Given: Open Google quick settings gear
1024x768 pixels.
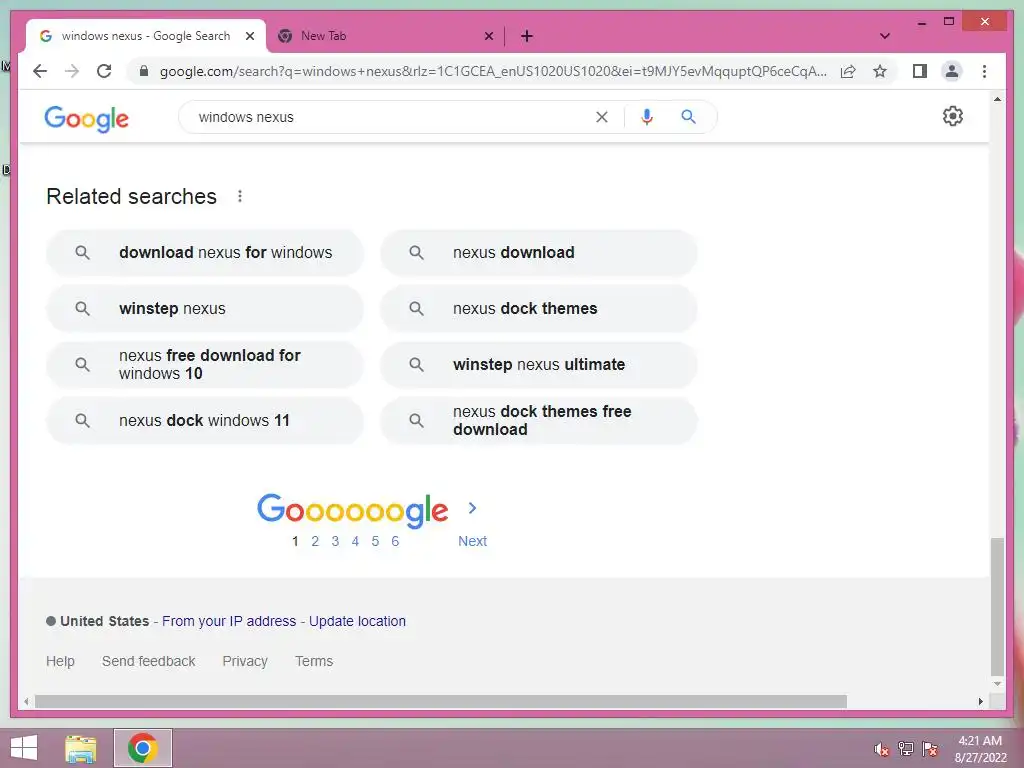Looking at the screenshot, I should (952, 116).
